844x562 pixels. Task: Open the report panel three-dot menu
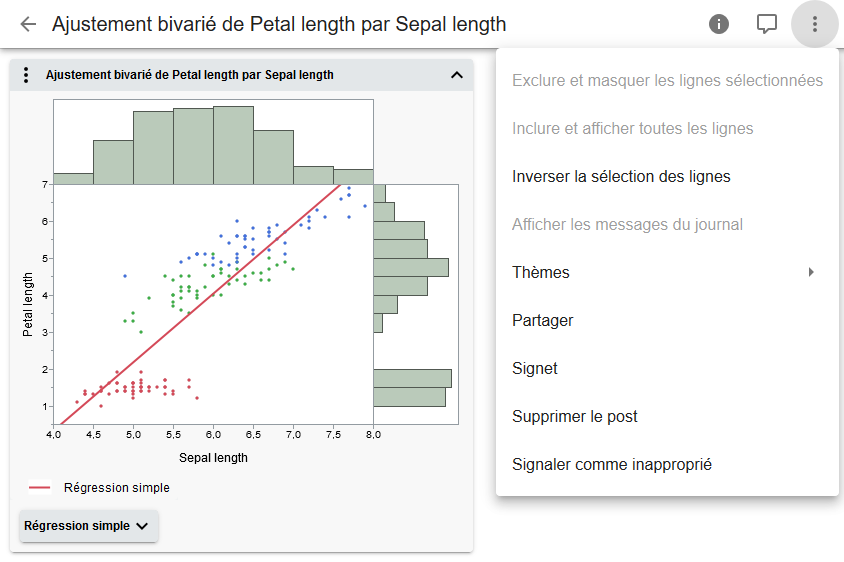(x=27, y=75)
